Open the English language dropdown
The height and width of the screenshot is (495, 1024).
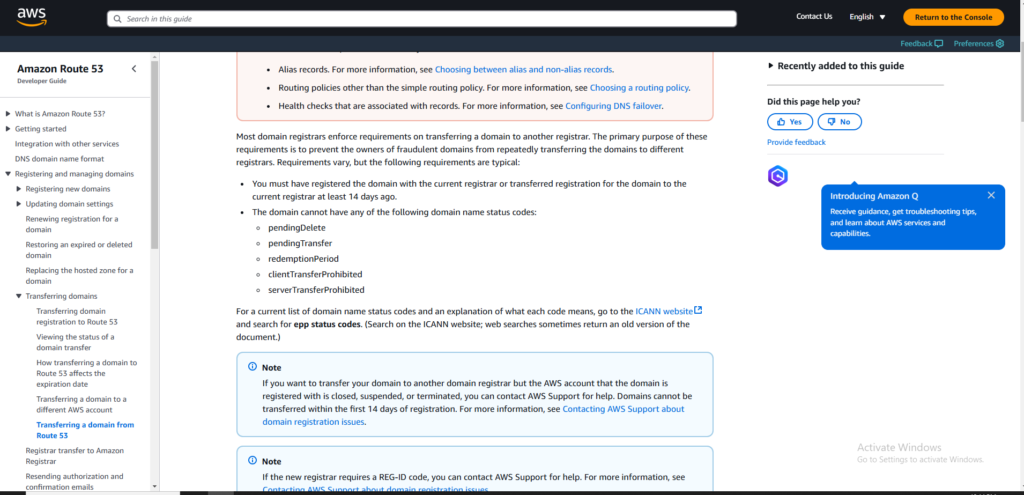coord(867,17)
